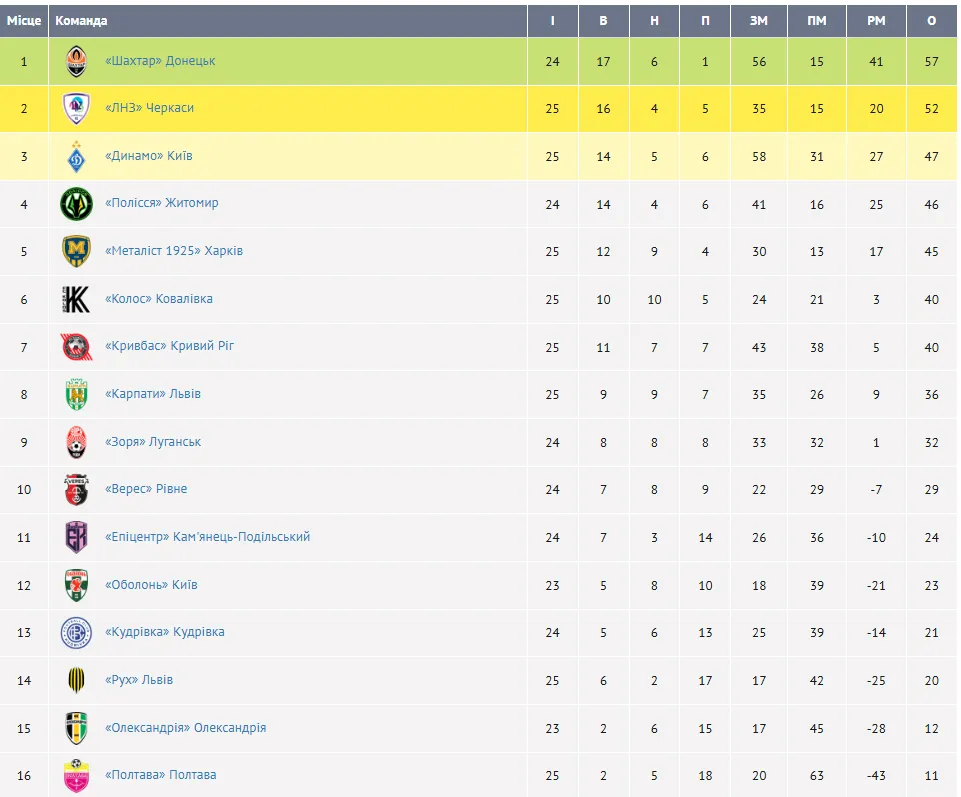The image size is (961, 797).
Task: Click the Shakhtar Donetsk club logo
Action: 77,62
